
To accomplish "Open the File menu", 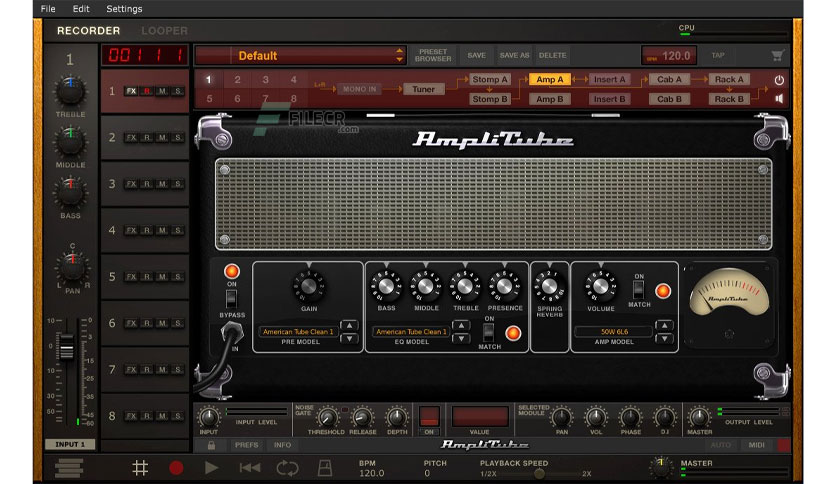I will click(48, 9).
